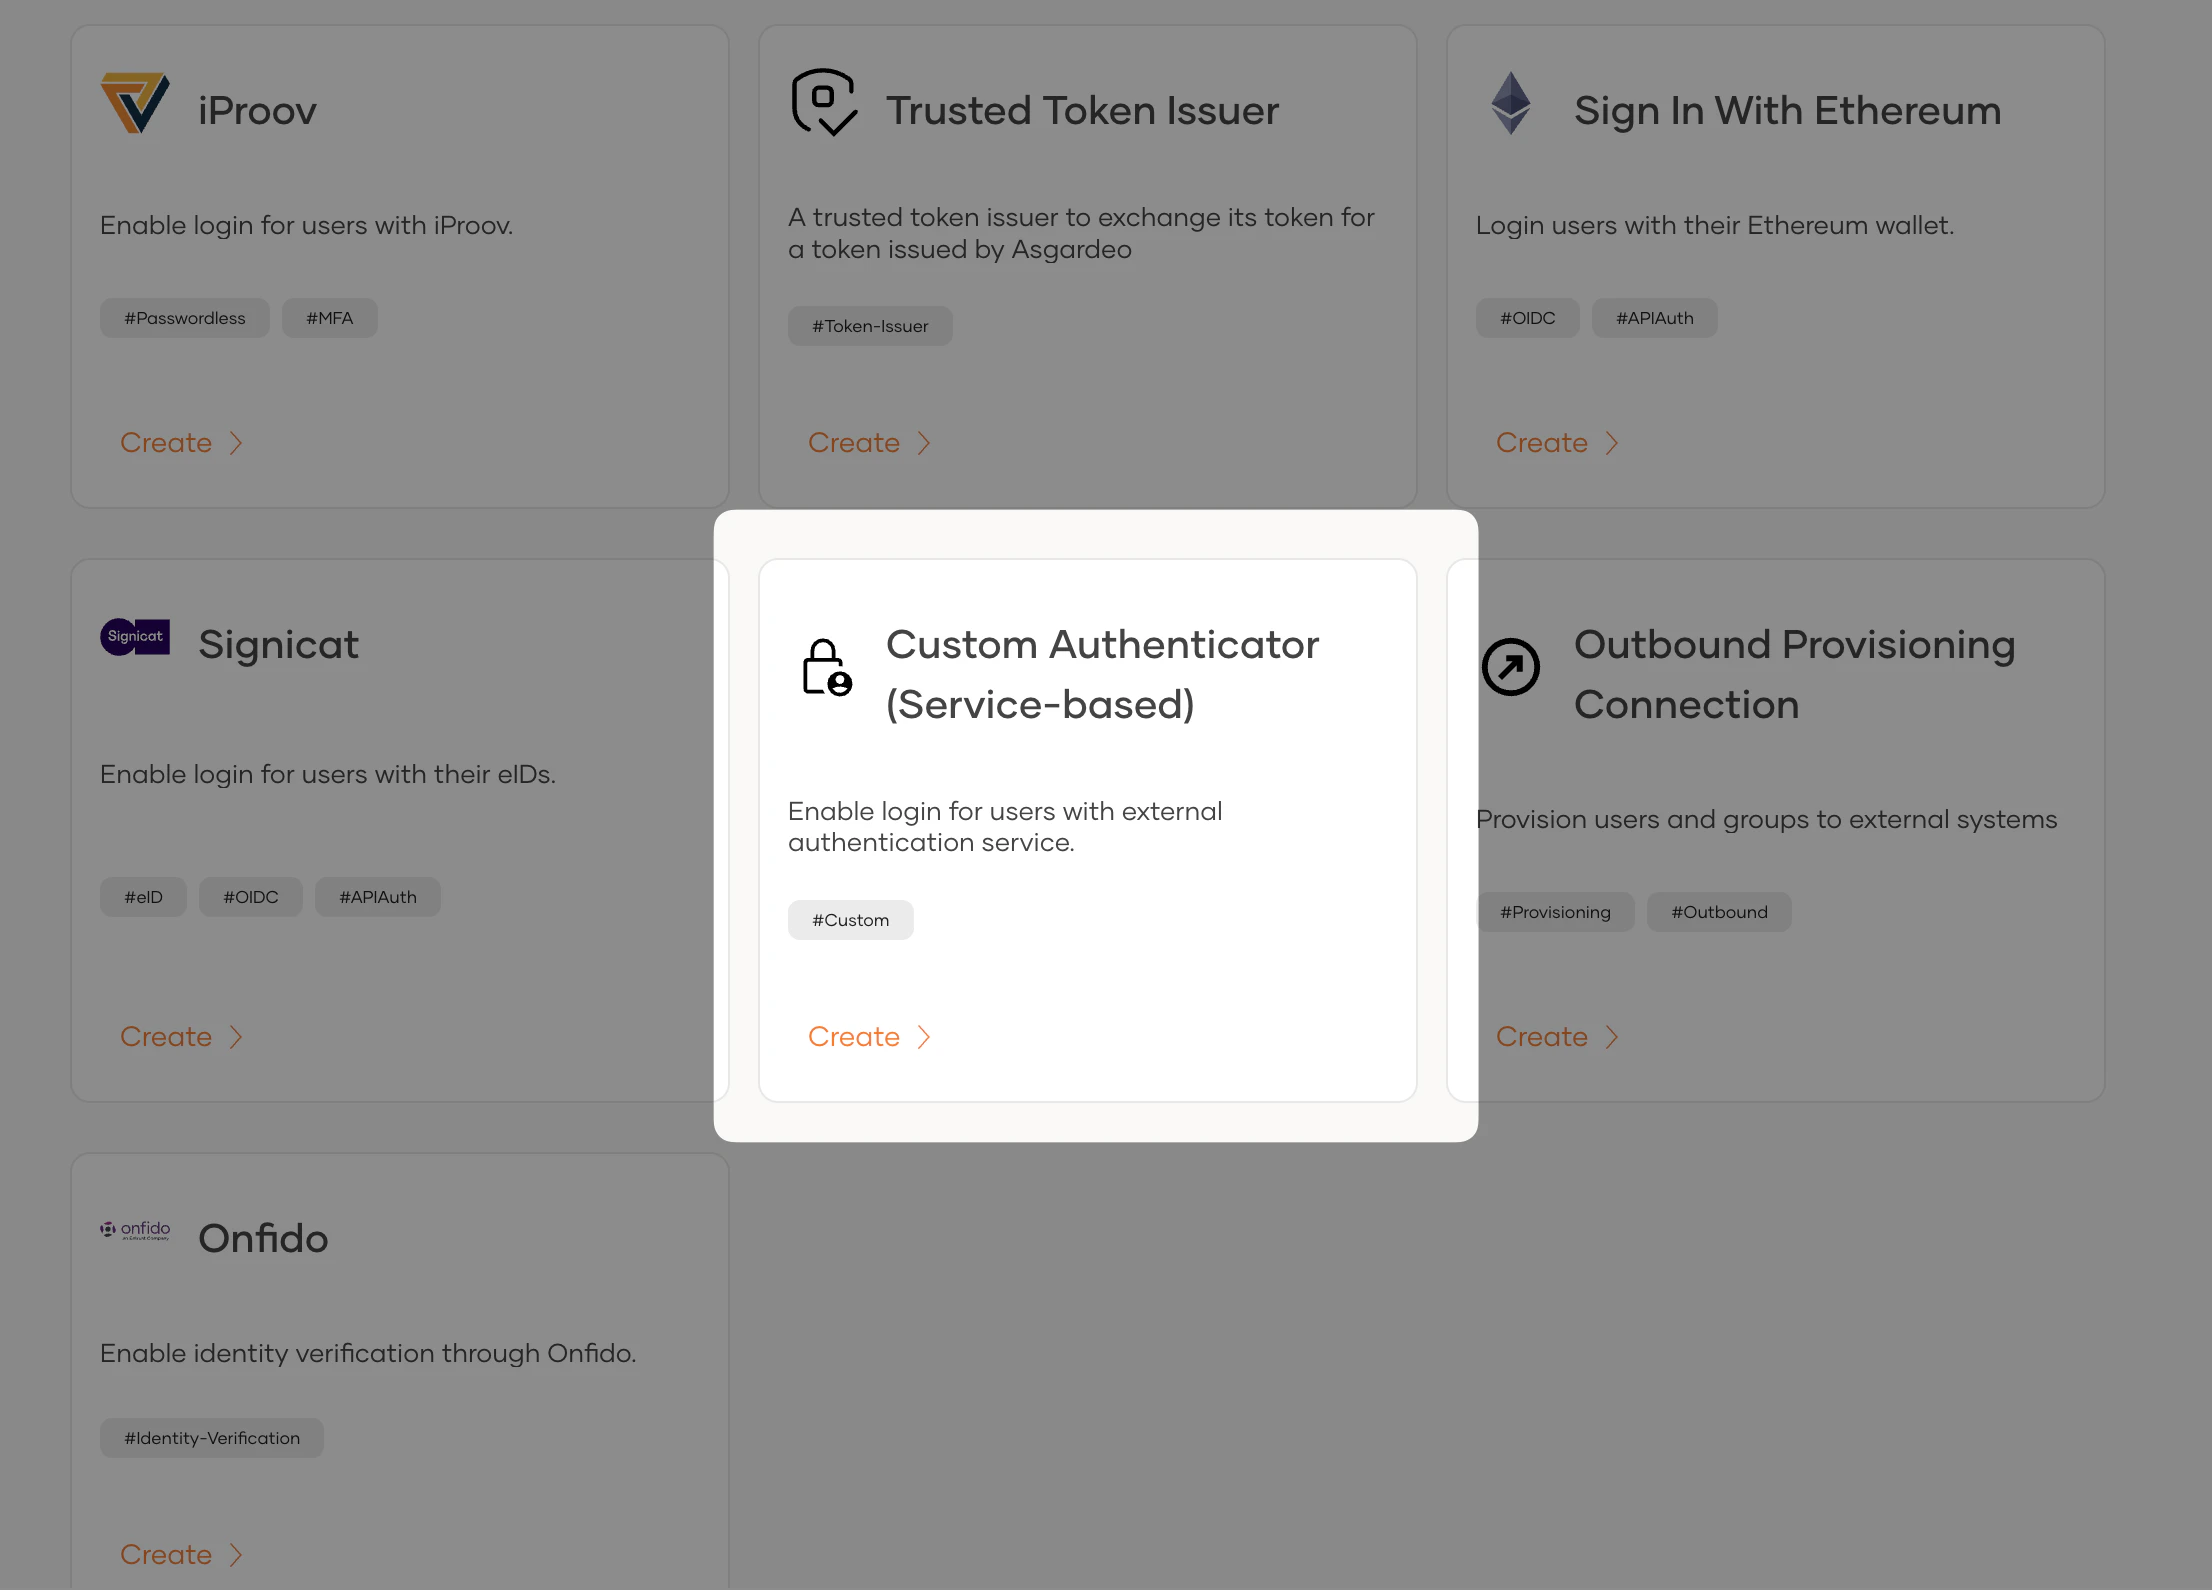The width and height of the screenshot is (2212, 1590).
Task: Select the #Identity-Verification tag on Onfido
Action: point(211,1437)
